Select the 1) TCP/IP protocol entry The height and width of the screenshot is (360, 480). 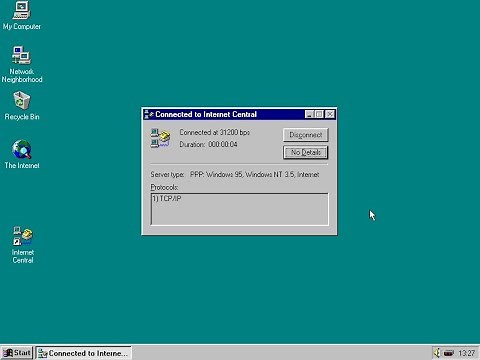tap(167, 199)
